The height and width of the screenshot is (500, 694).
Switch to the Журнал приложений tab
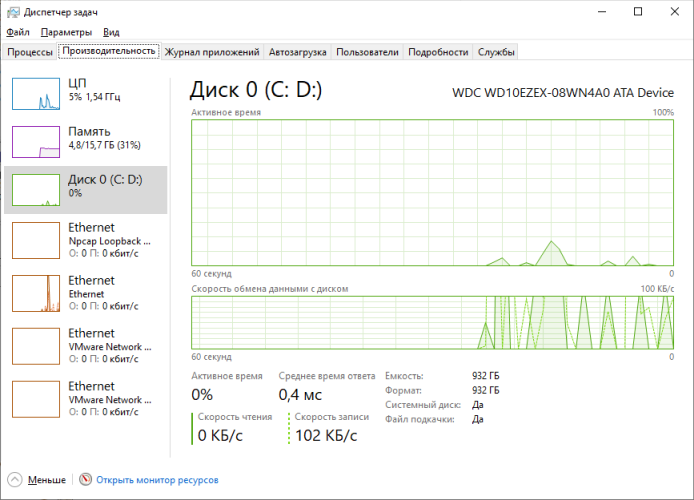212,52
